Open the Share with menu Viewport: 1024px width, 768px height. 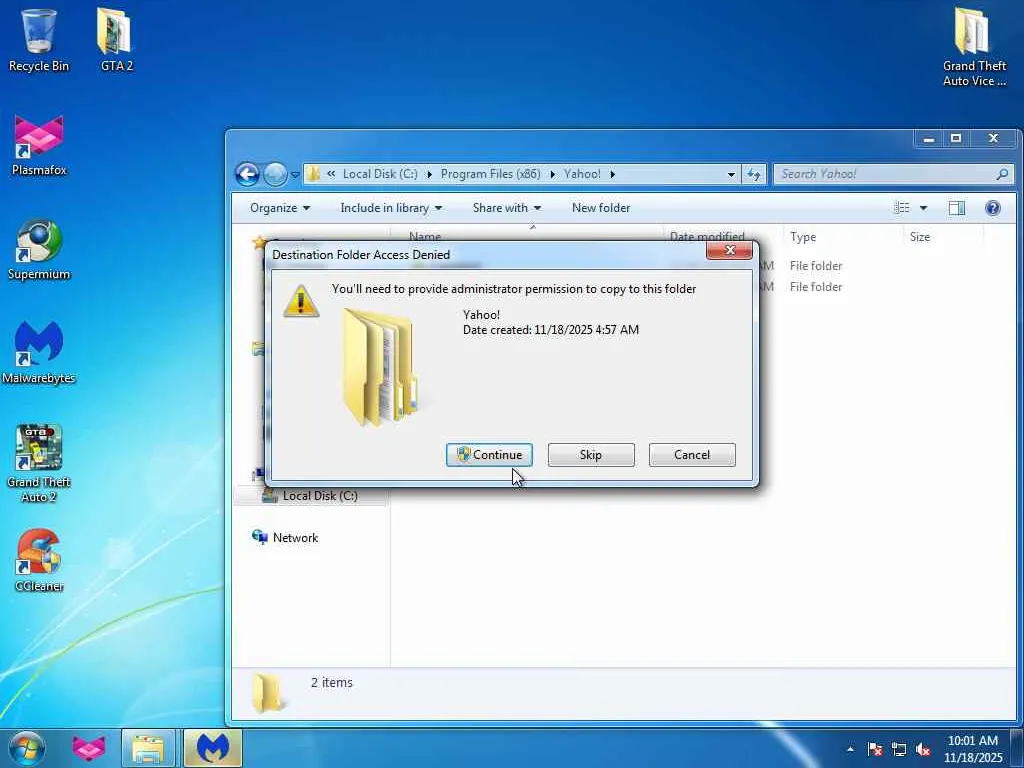pos(507,208)
